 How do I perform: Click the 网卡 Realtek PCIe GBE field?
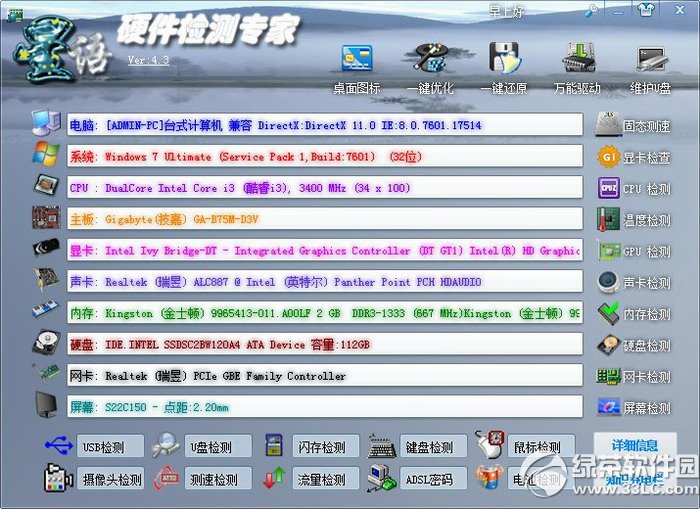pos(325,375)
